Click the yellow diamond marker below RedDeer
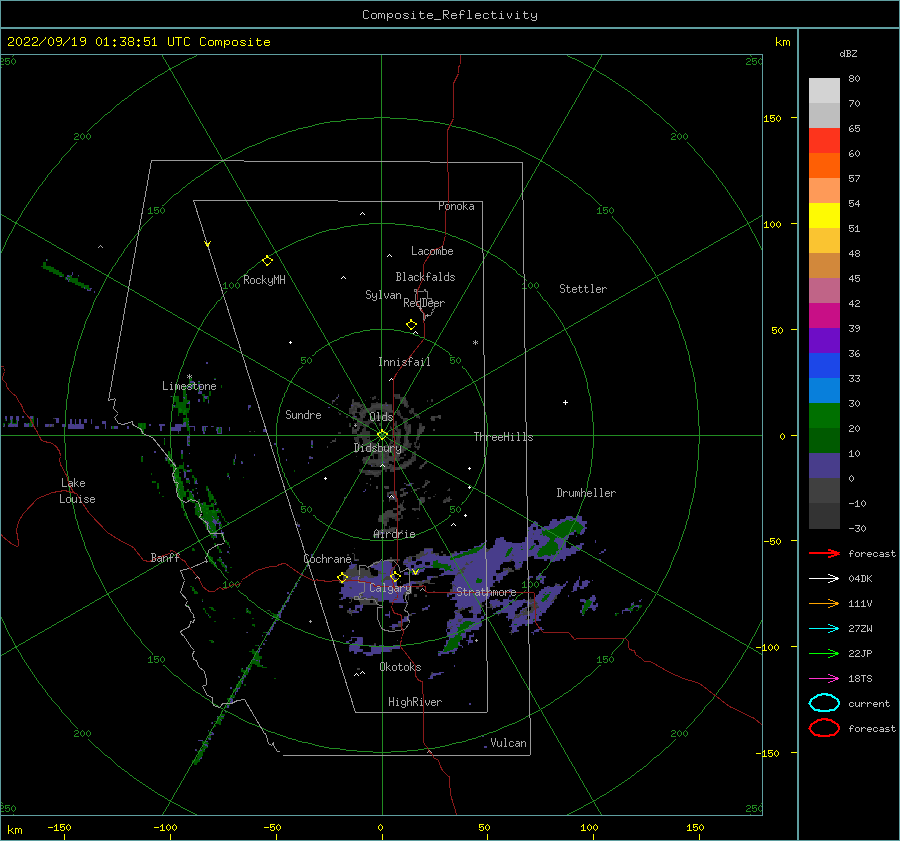 tap(411, 325)
